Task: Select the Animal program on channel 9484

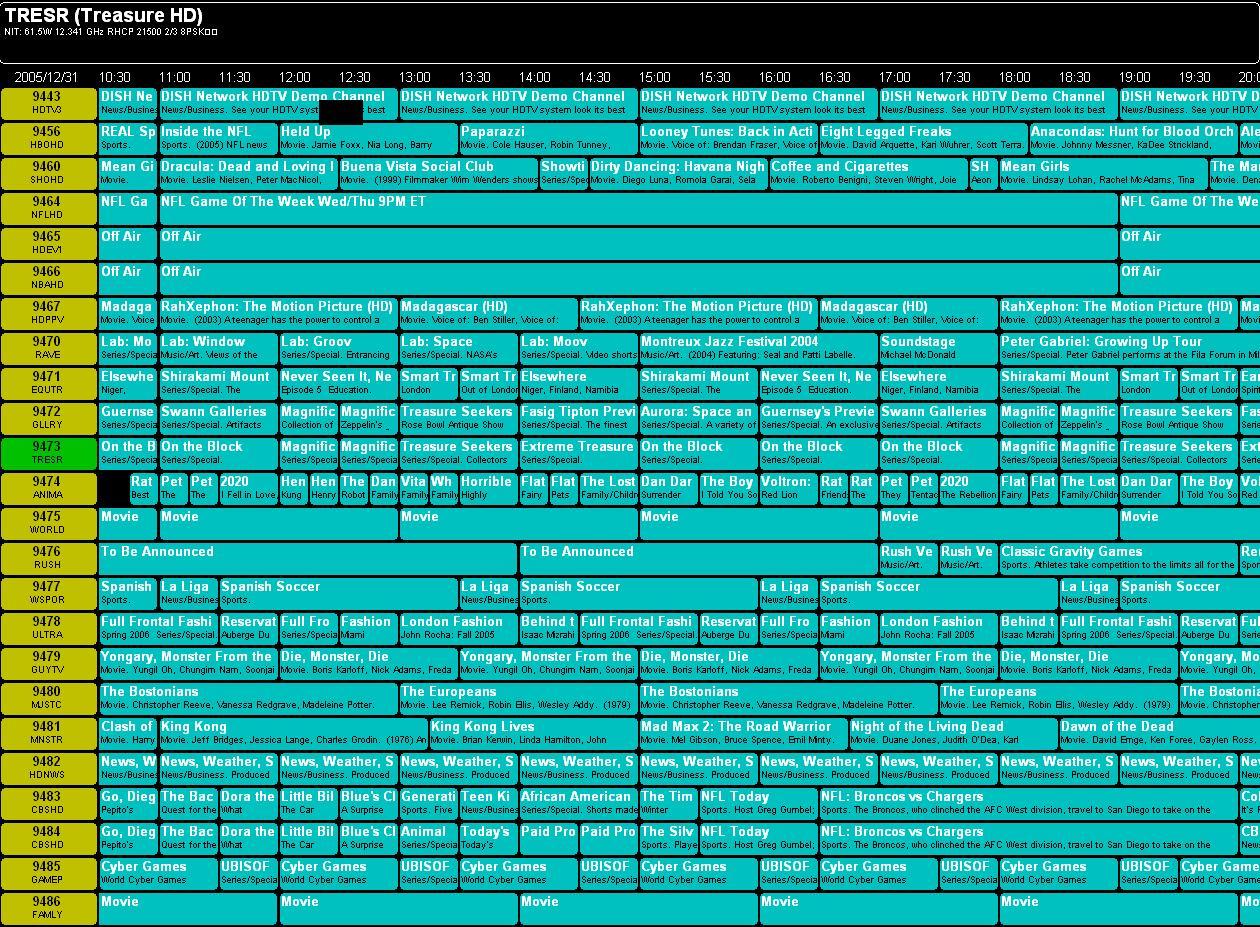Action: click(x=428, y=838)
